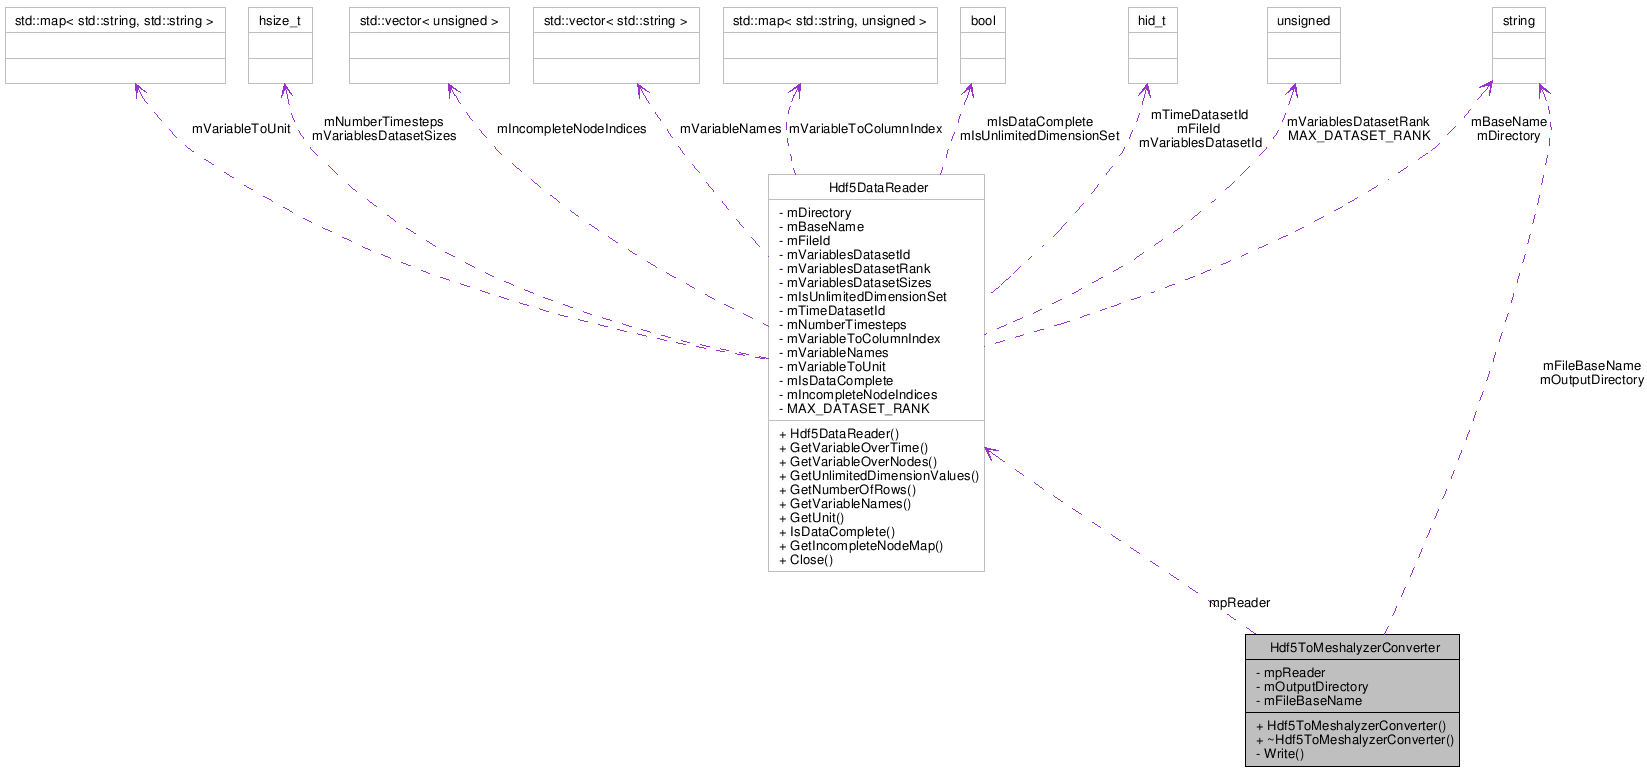Screen dimensions: 1647x771
Task: Select the std::vector< unsigned > node
Action: [x=429, y=45]
